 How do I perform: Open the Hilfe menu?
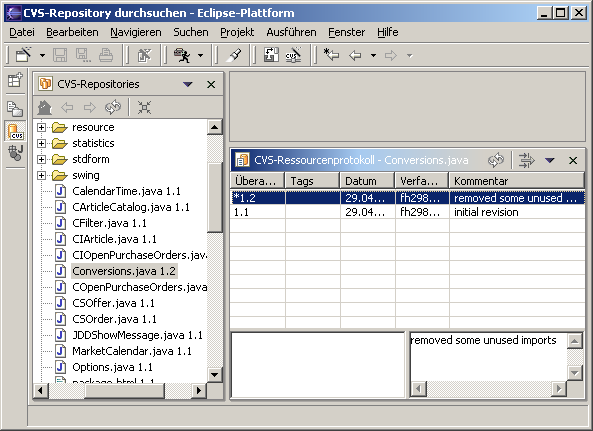(388, 32)
